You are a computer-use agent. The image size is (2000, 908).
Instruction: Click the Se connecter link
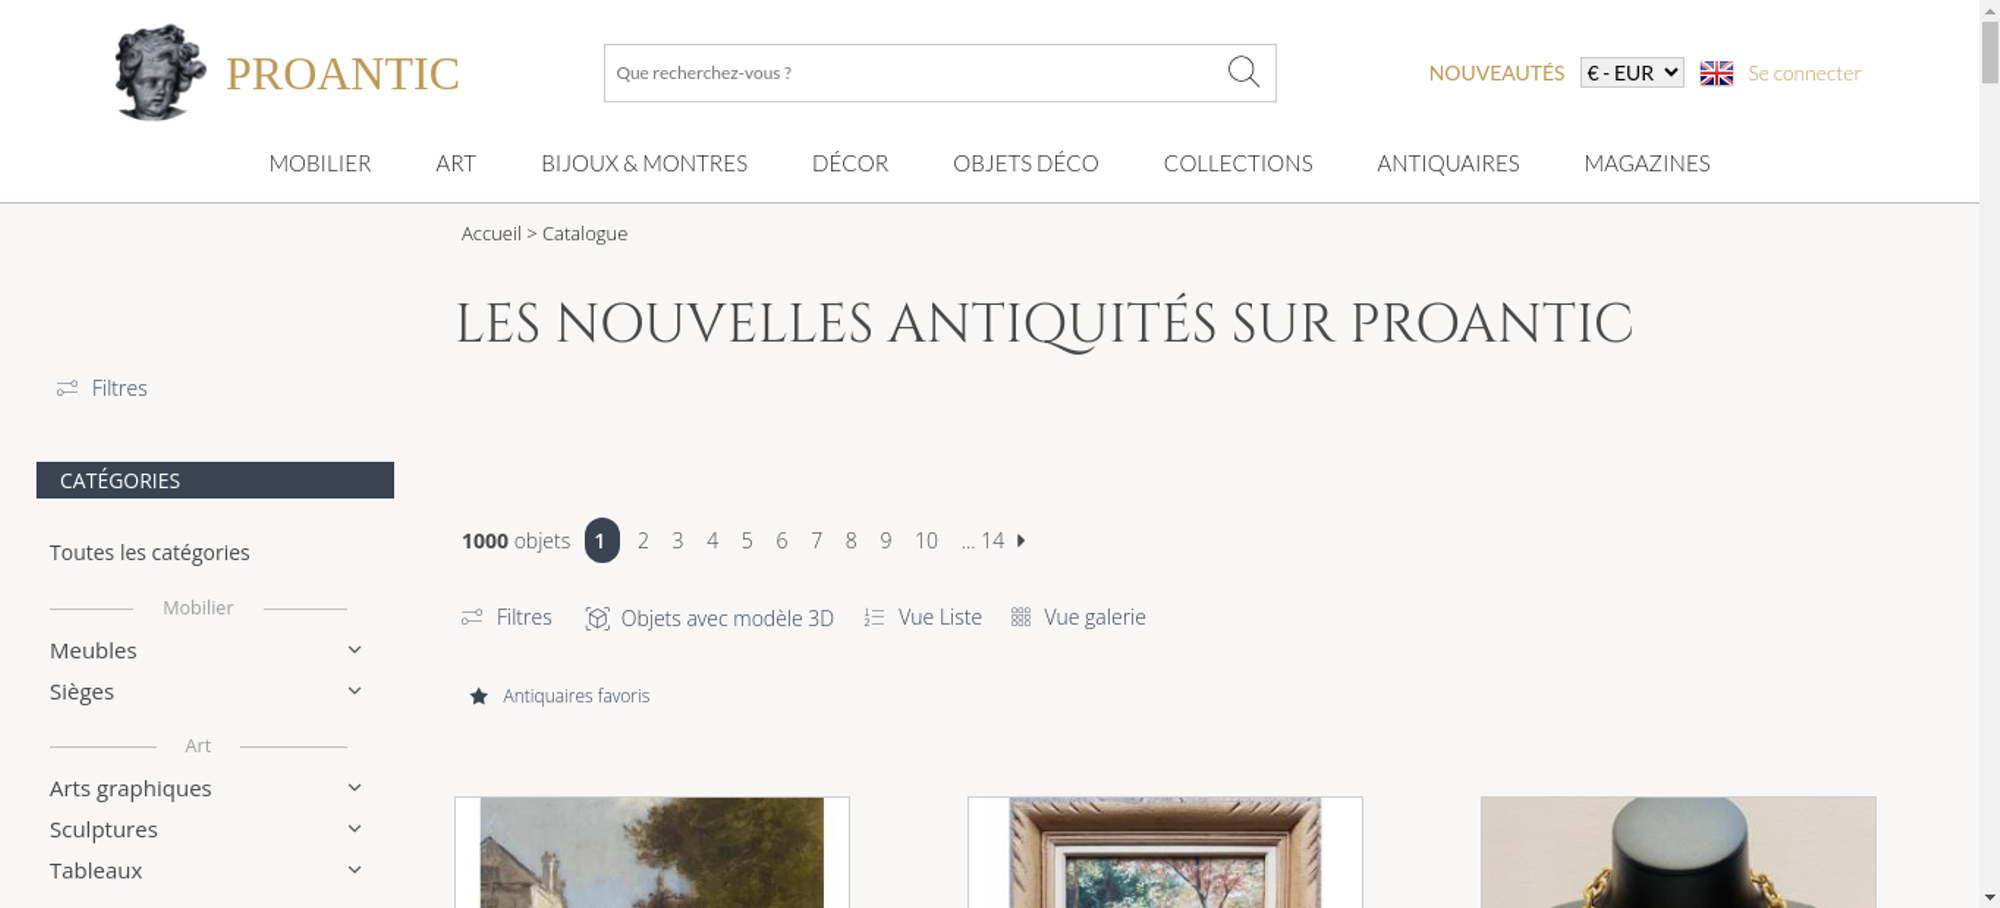(1804, 73)
